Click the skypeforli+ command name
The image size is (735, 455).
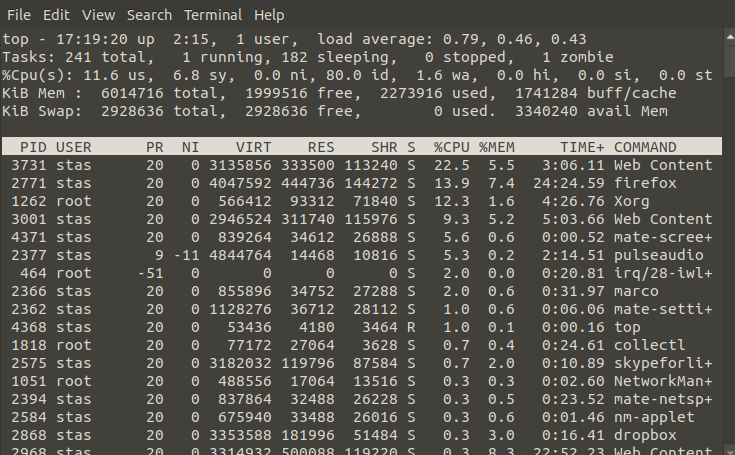(663, 363)
